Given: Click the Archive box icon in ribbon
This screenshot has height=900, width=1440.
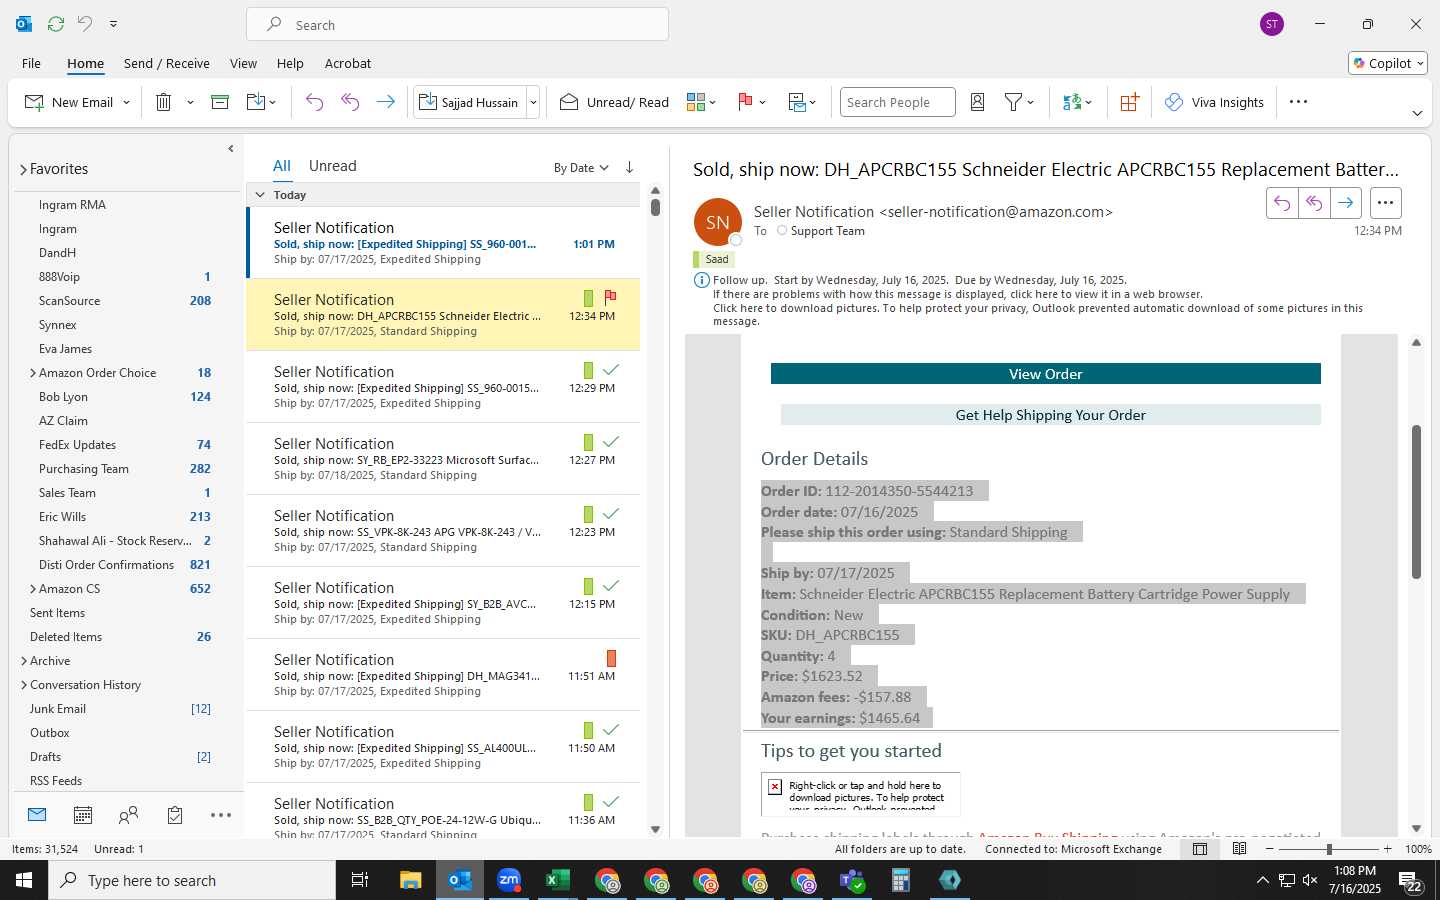Looking at the screenshot, I should pos(220,102).
